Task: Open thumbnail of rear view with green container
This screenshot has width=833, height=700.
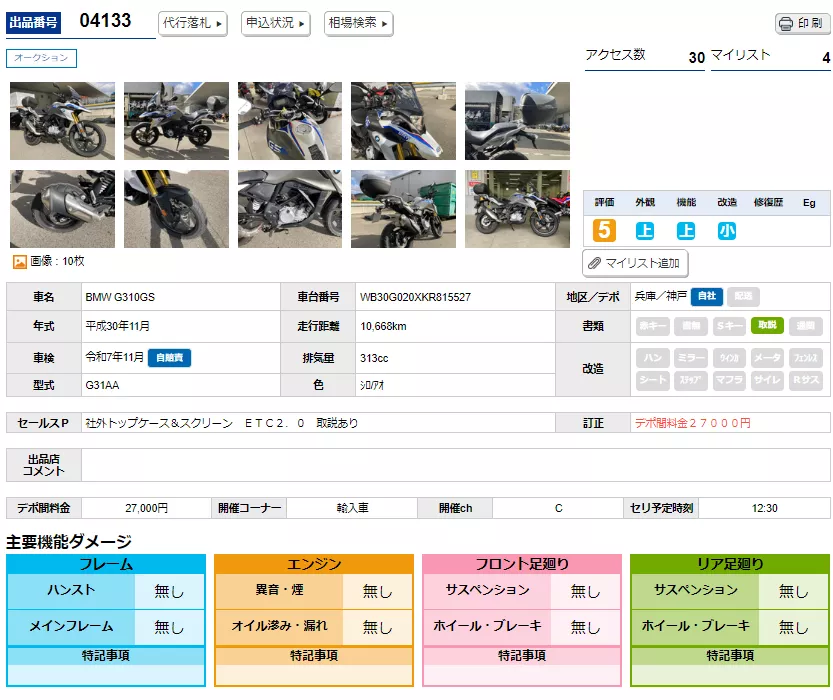Action: coord(403,209)
